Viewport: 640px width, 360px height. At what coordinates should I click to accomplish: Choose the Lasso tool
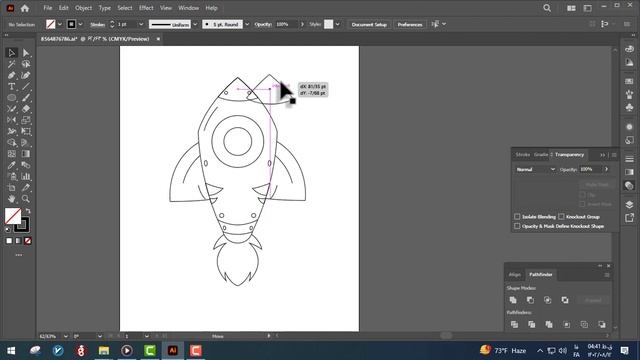pyautogui.click(x=26, y=64)
